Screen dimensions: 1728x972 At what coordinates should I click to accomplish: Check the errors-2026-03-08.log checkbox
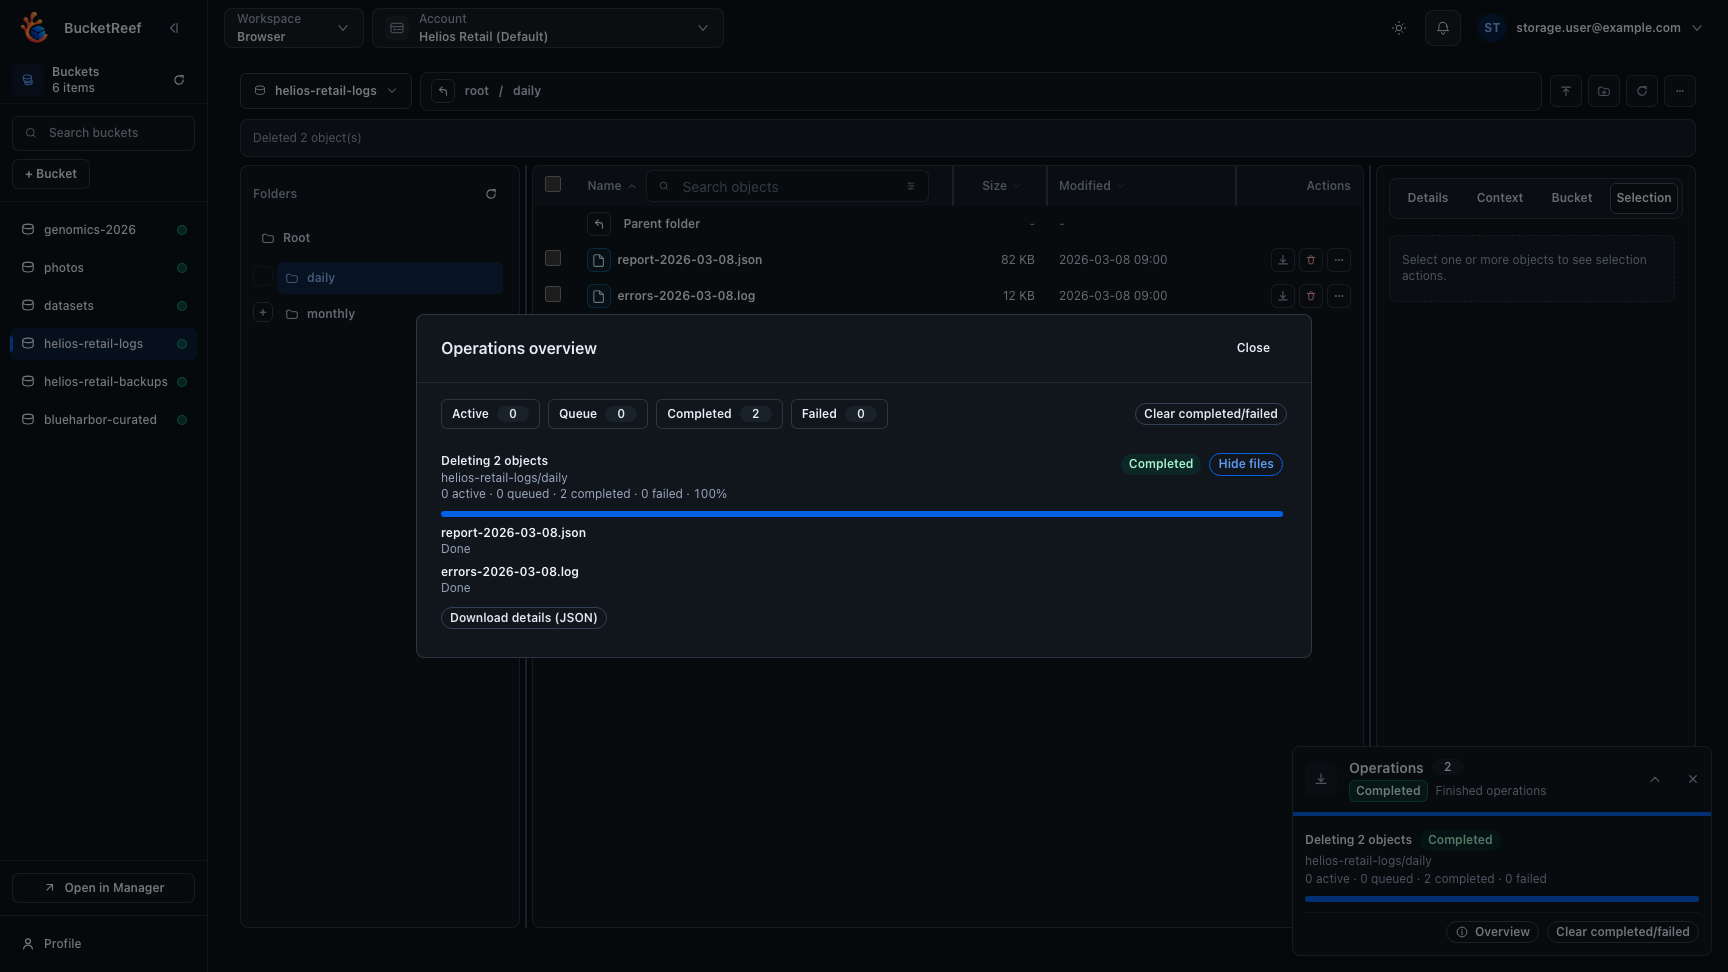coord(553,294)
